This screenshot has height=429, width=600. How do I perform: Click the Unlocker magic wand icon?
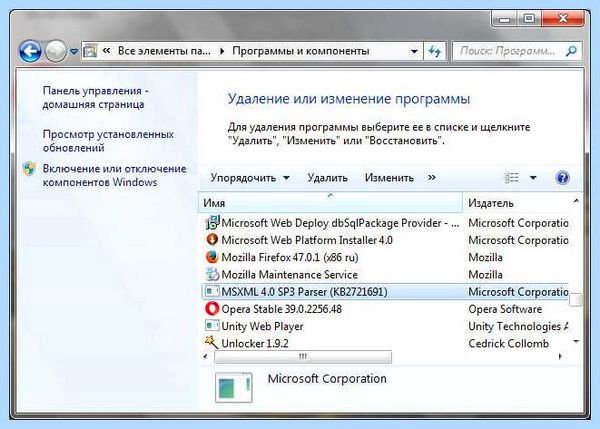coord(212,343)
